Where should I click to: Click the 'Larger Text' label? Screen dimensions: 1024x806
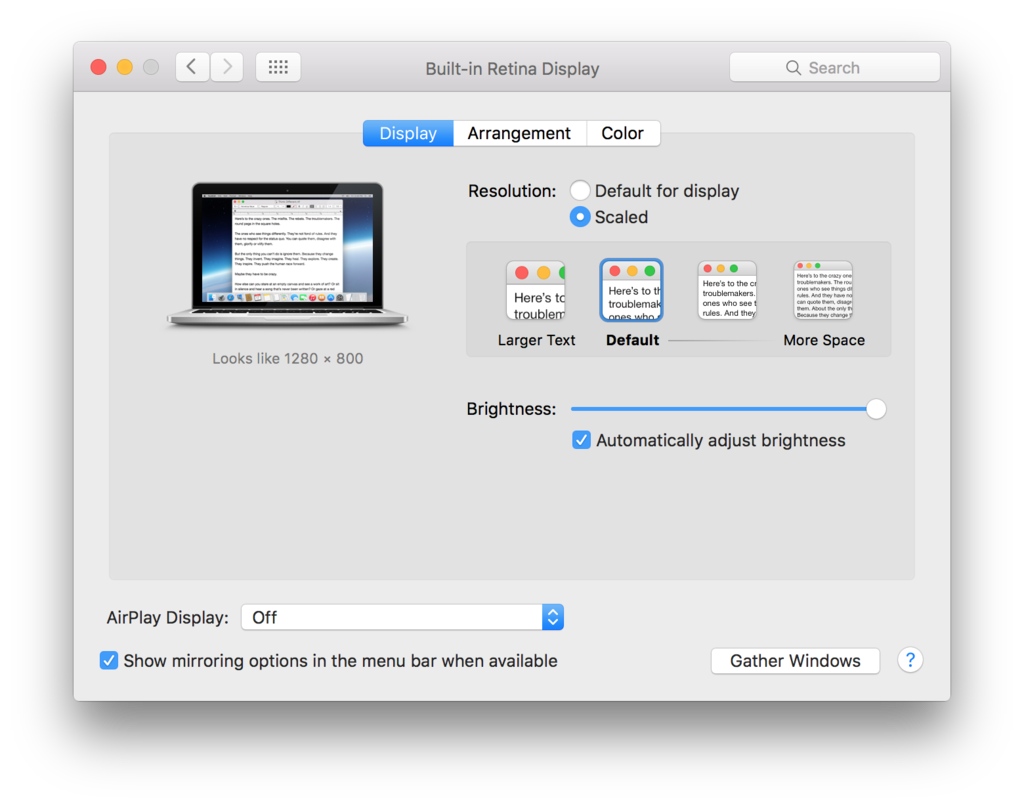[x=536, y=340]
